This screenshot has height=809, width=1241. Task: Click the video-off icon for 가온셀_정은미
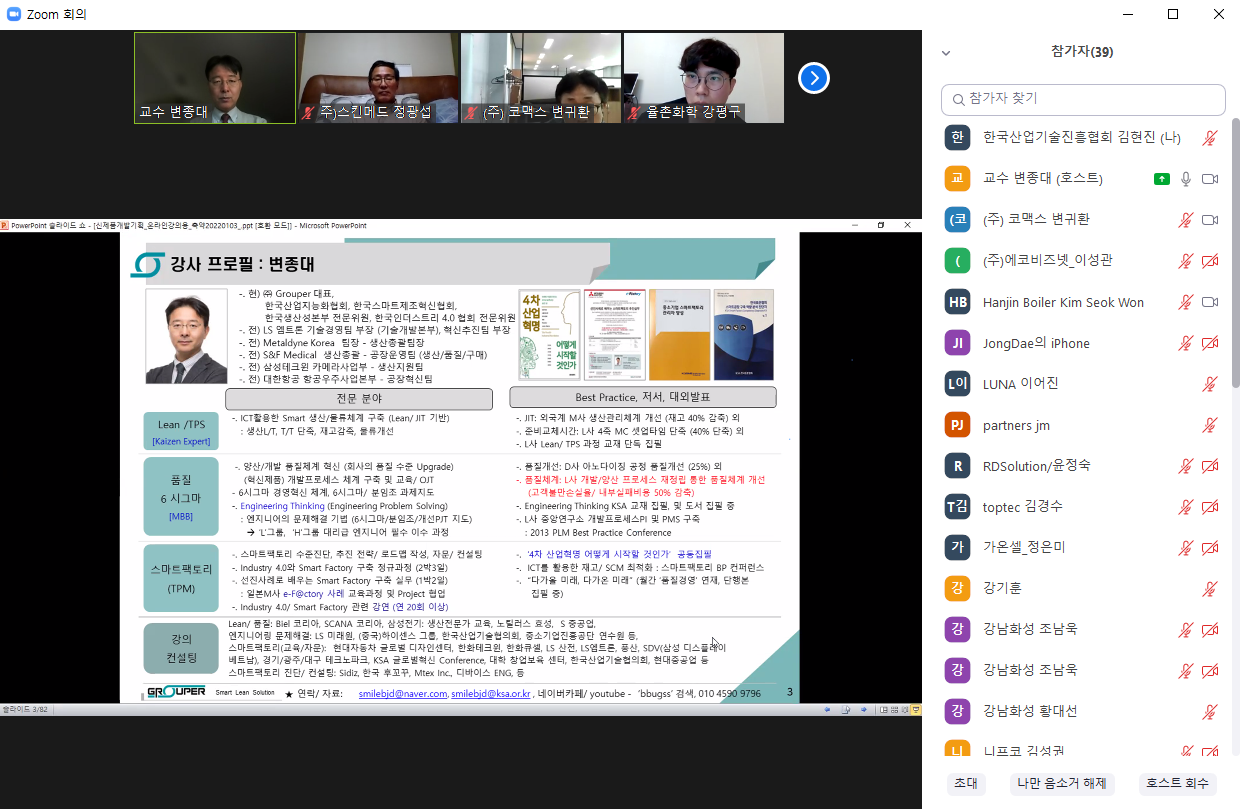click(1210, 548)
